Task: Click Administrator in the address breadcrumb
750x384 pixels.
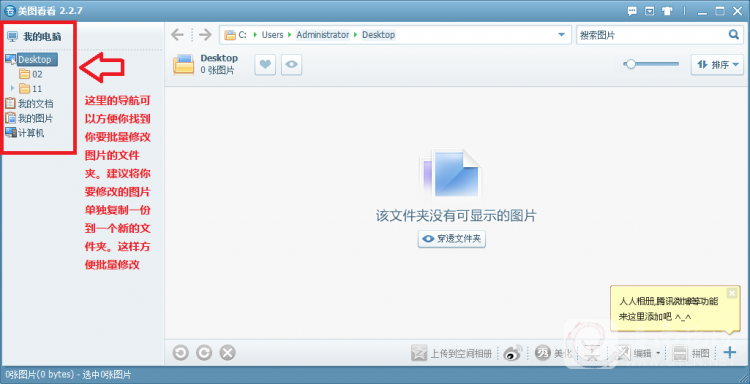Action: [323, 35]
